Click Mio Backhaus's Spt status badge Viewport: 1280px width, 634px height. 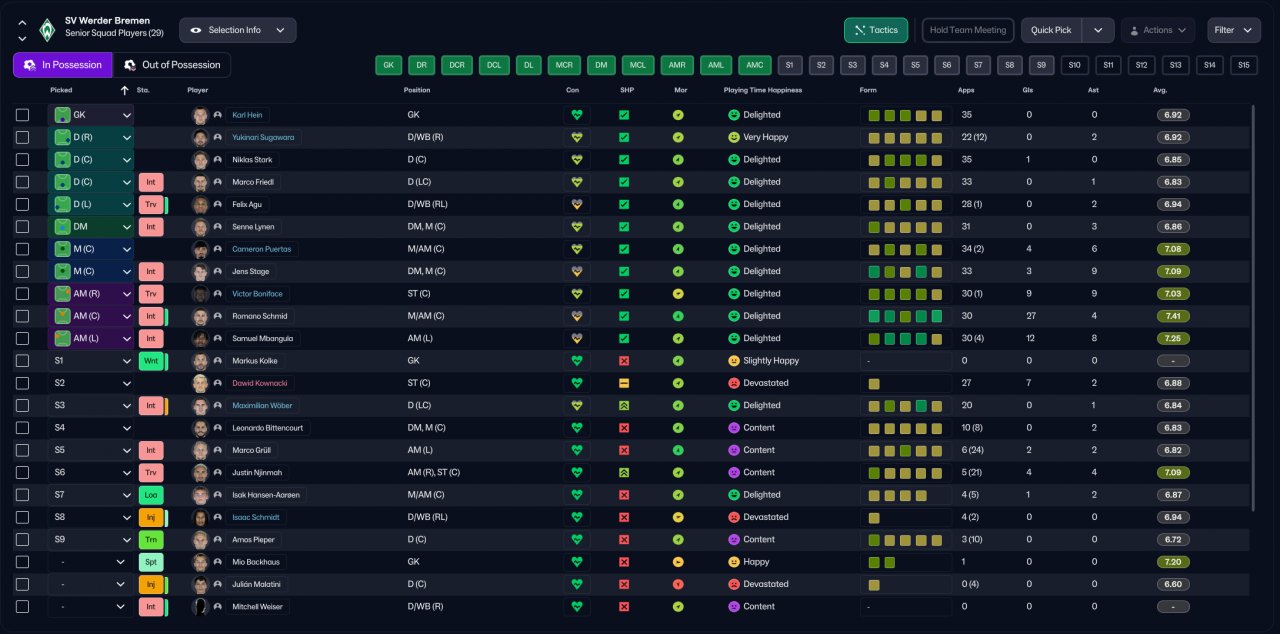151,562
